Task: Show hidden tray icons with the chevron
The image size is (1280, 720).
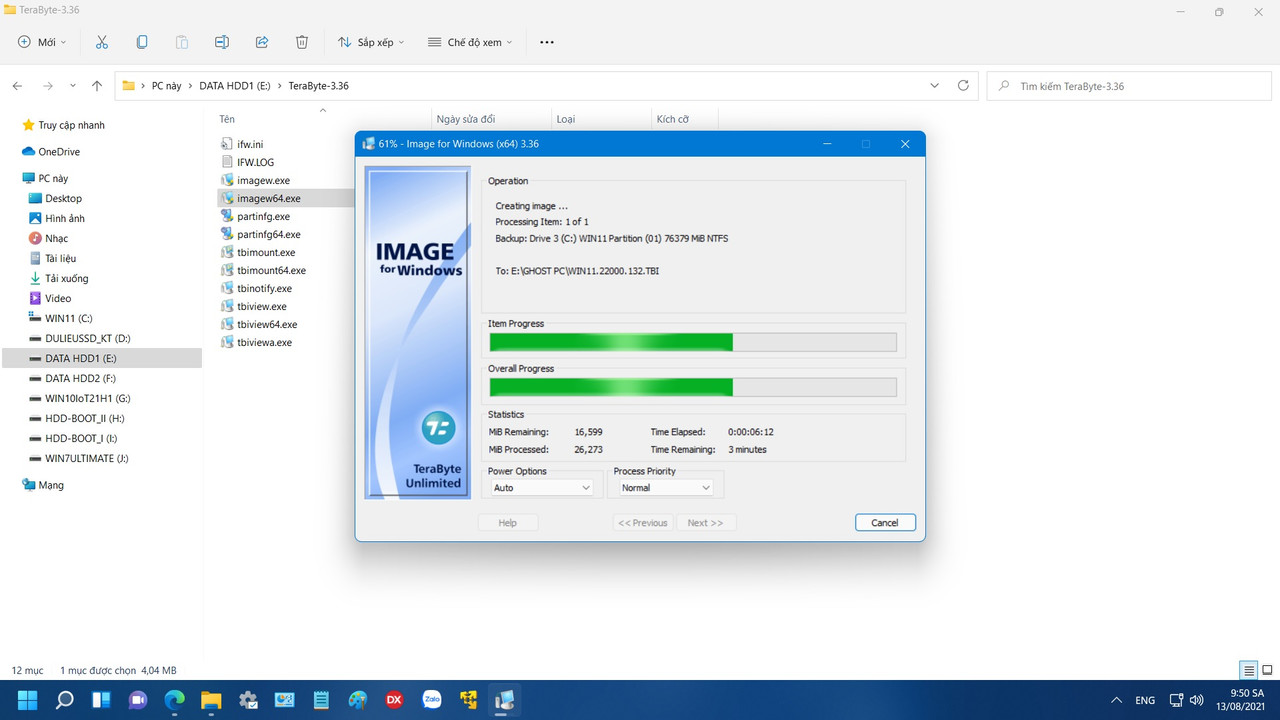Action: 1116,700
